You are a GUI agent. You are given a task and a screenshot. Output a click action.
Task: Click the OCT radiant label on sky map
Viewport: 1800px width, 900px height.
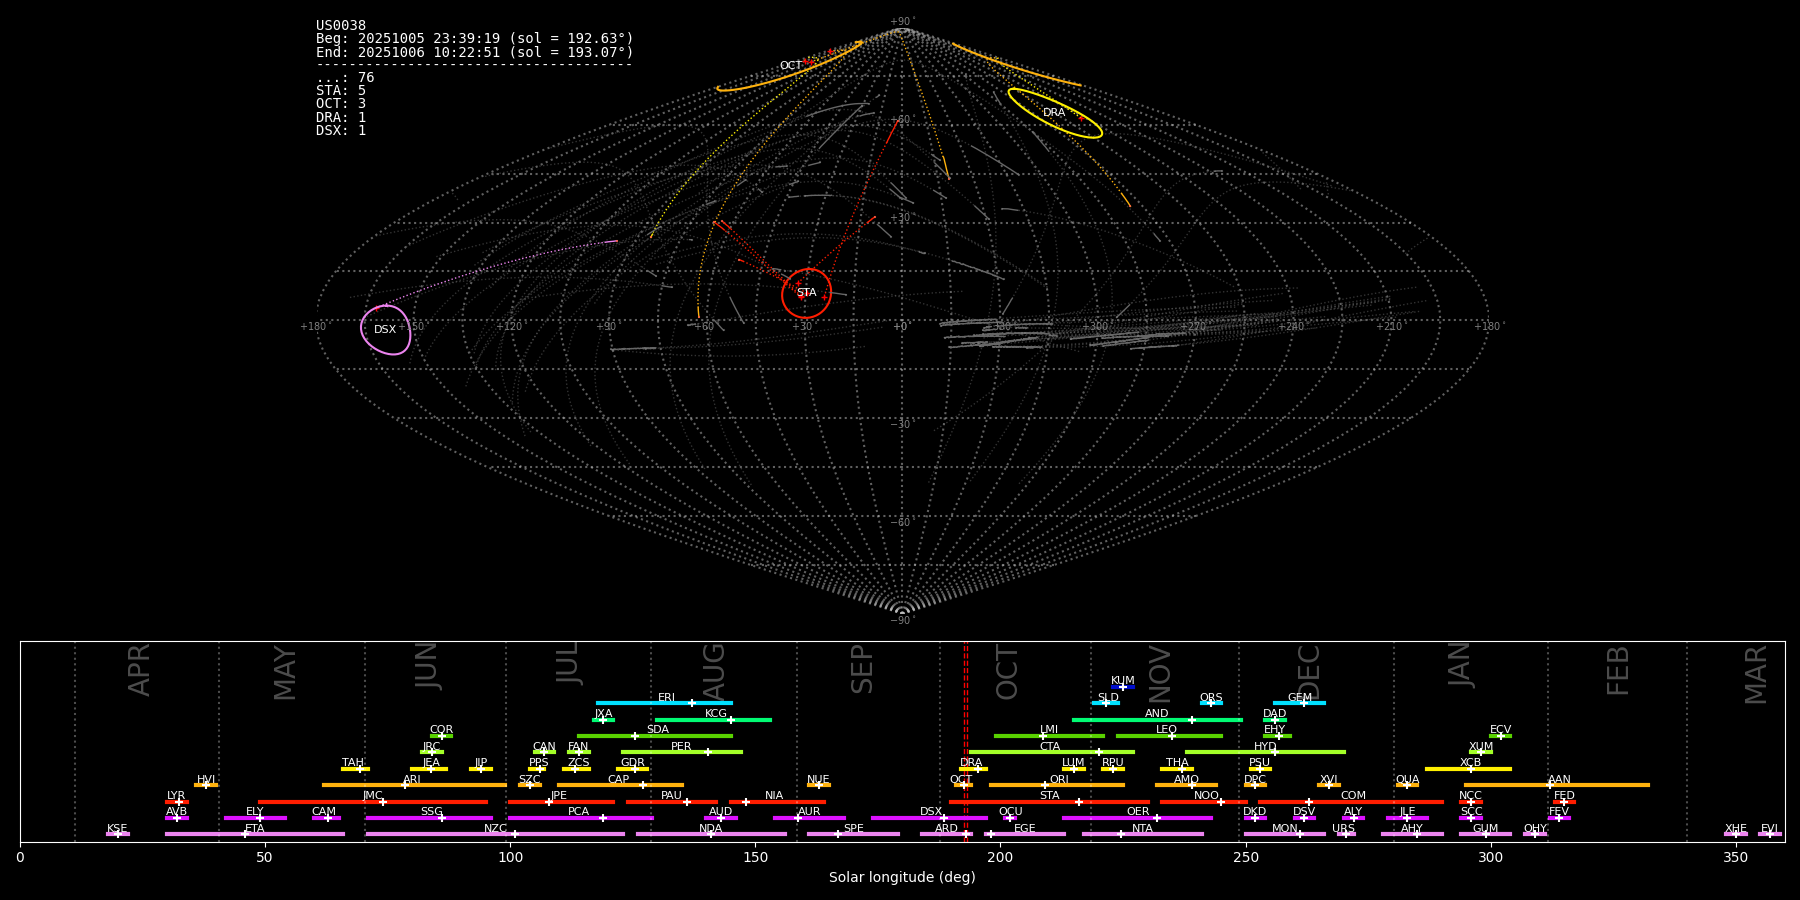(790, 66)
